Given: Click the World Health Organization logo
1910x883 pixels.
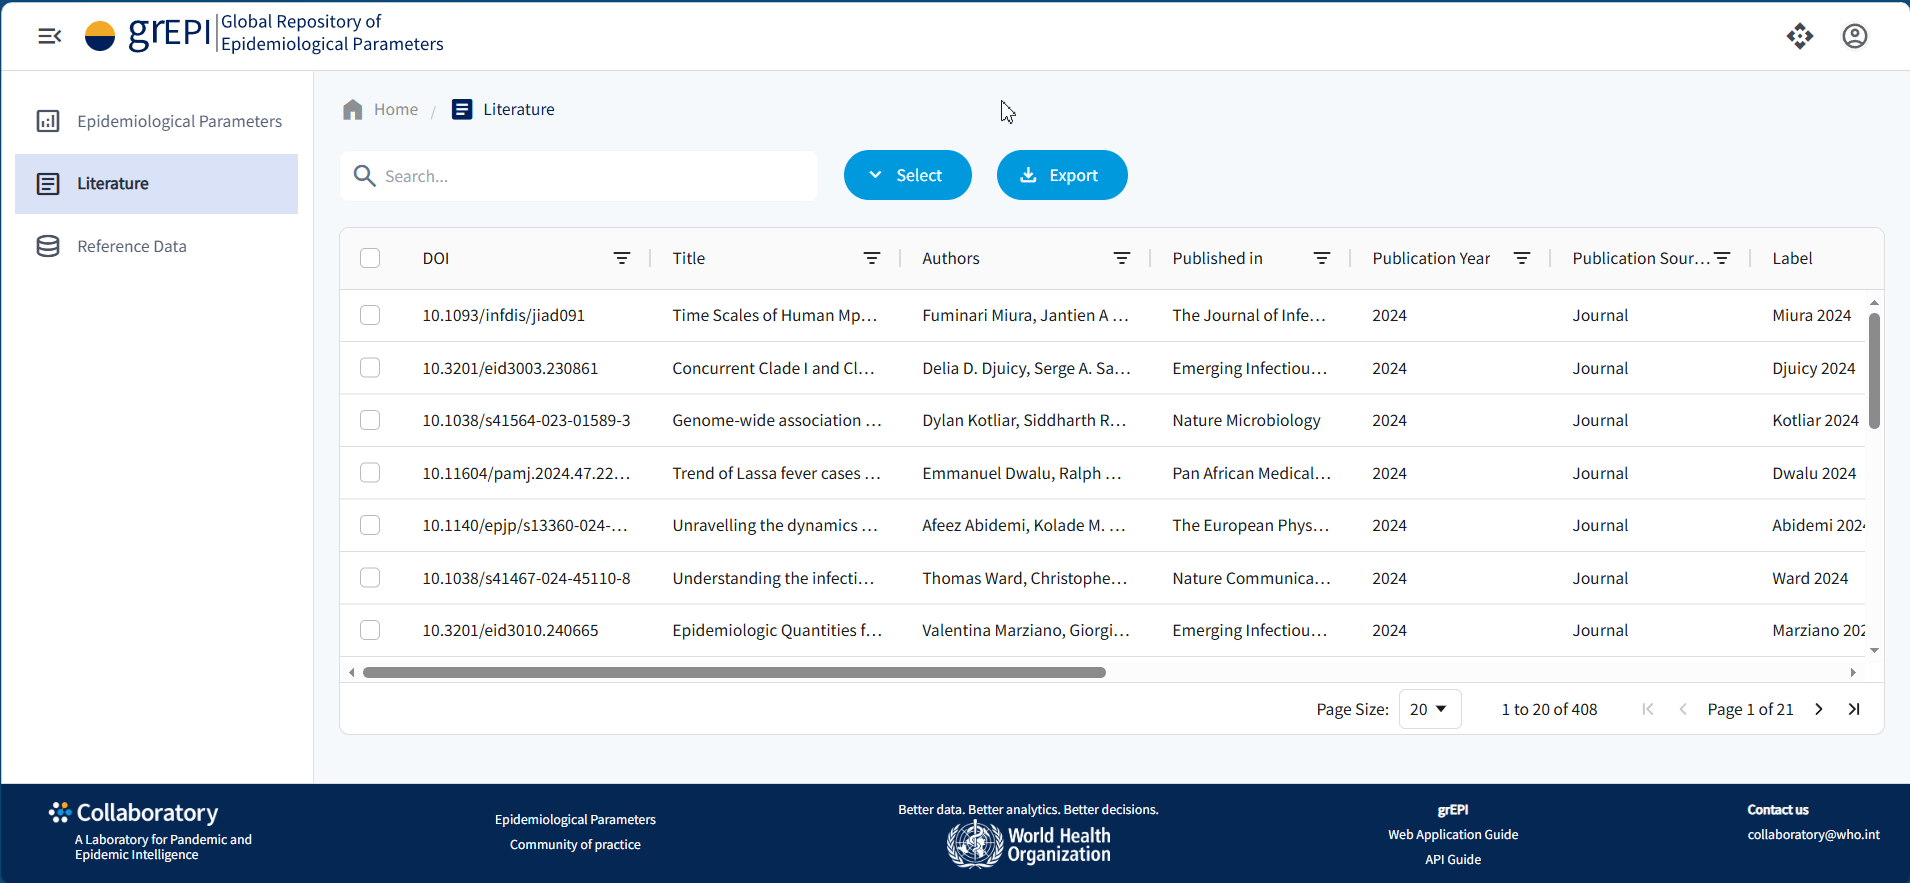Looking at the screenshot, I should [1029, 844].
